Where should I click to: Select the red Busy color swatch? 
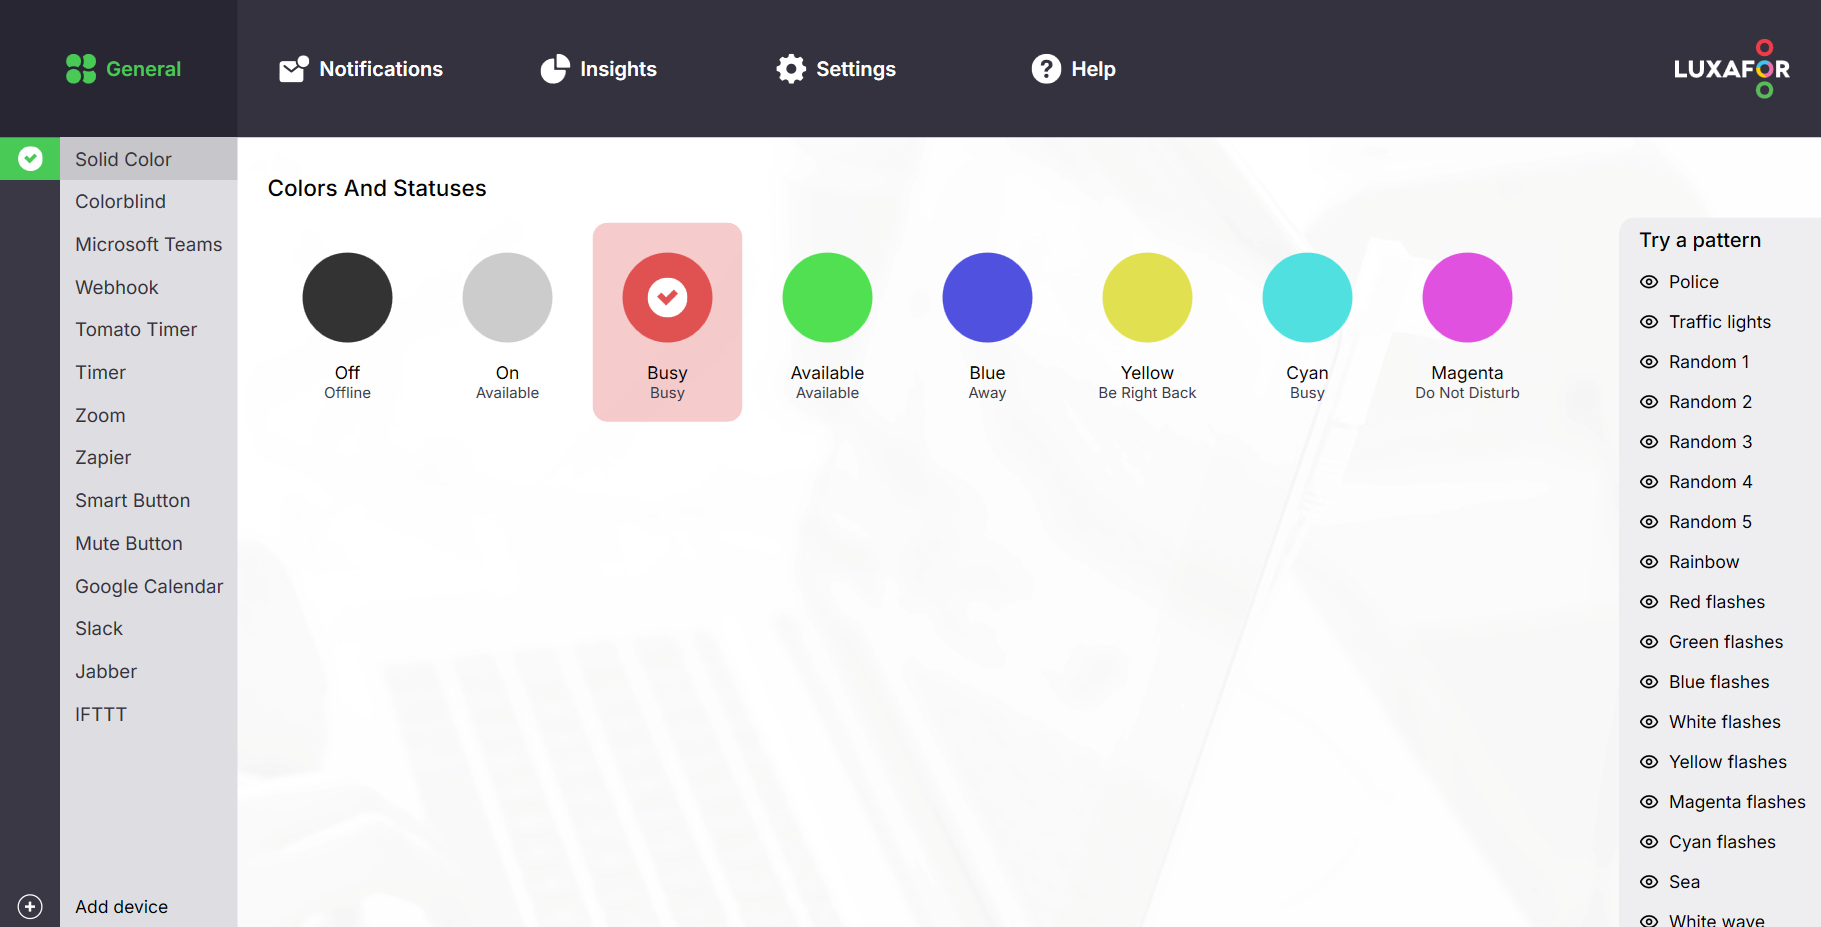point(667,297)
